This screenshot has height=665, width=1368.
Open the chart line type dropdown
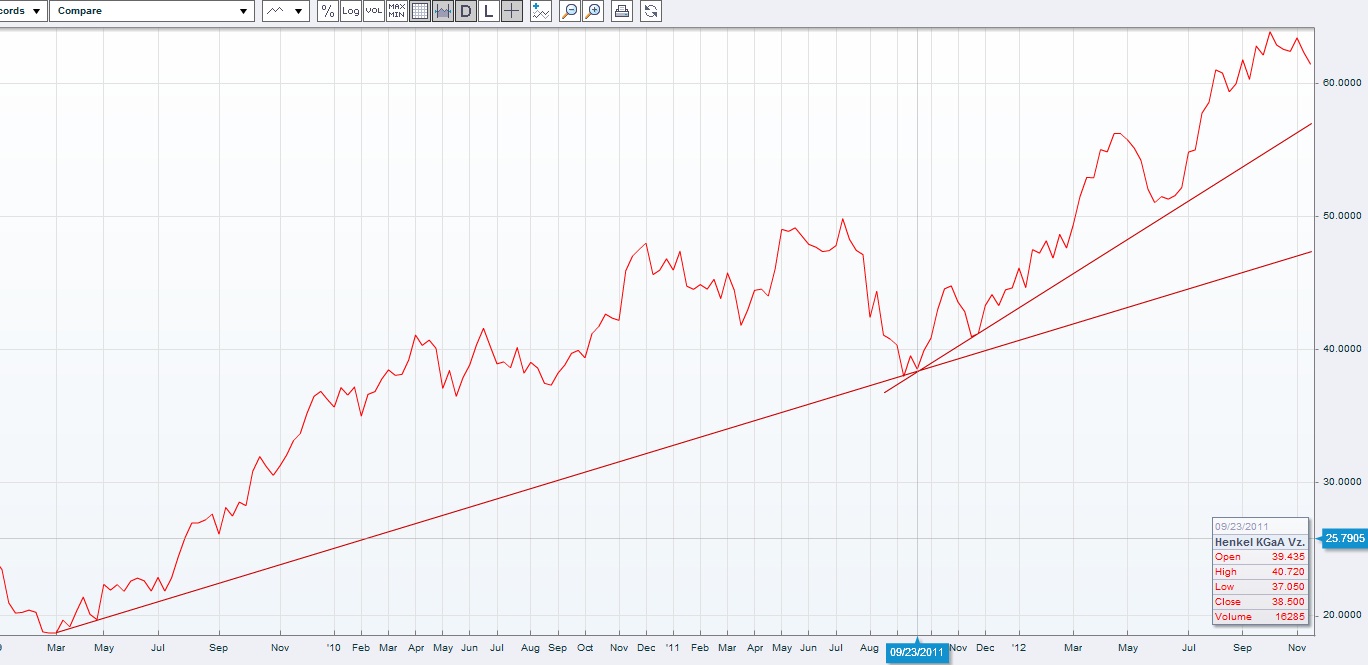pyautogui.click(x=286, y=11)
